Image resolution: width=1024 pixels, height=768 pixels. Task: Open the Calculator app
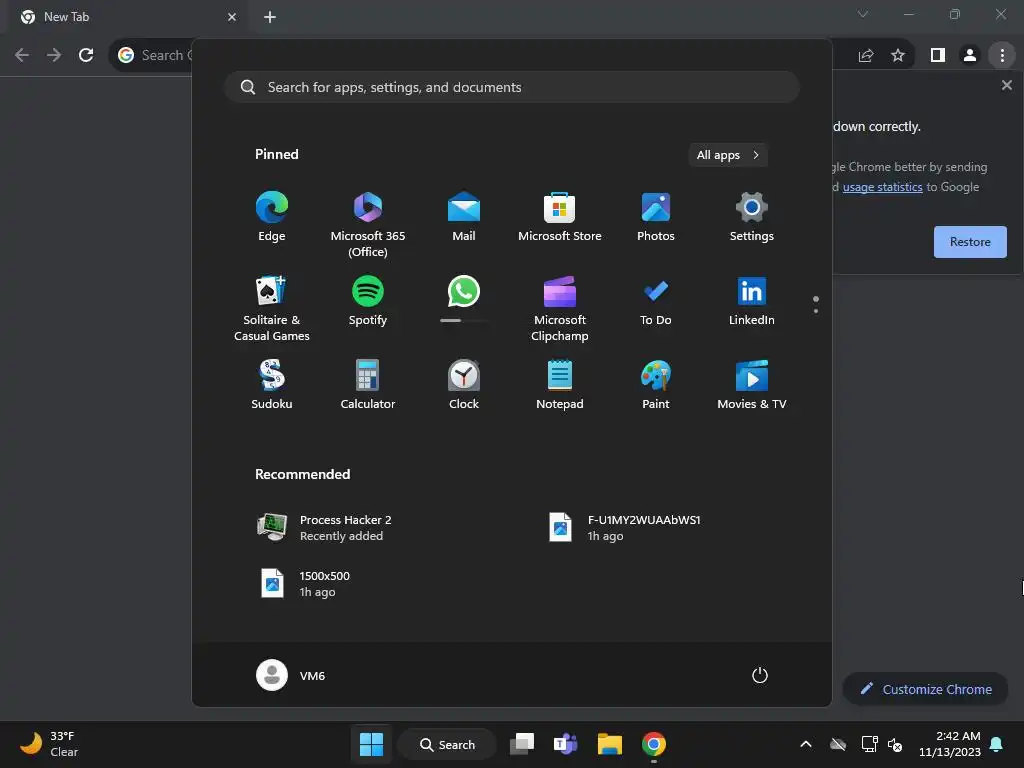point(368,385)
